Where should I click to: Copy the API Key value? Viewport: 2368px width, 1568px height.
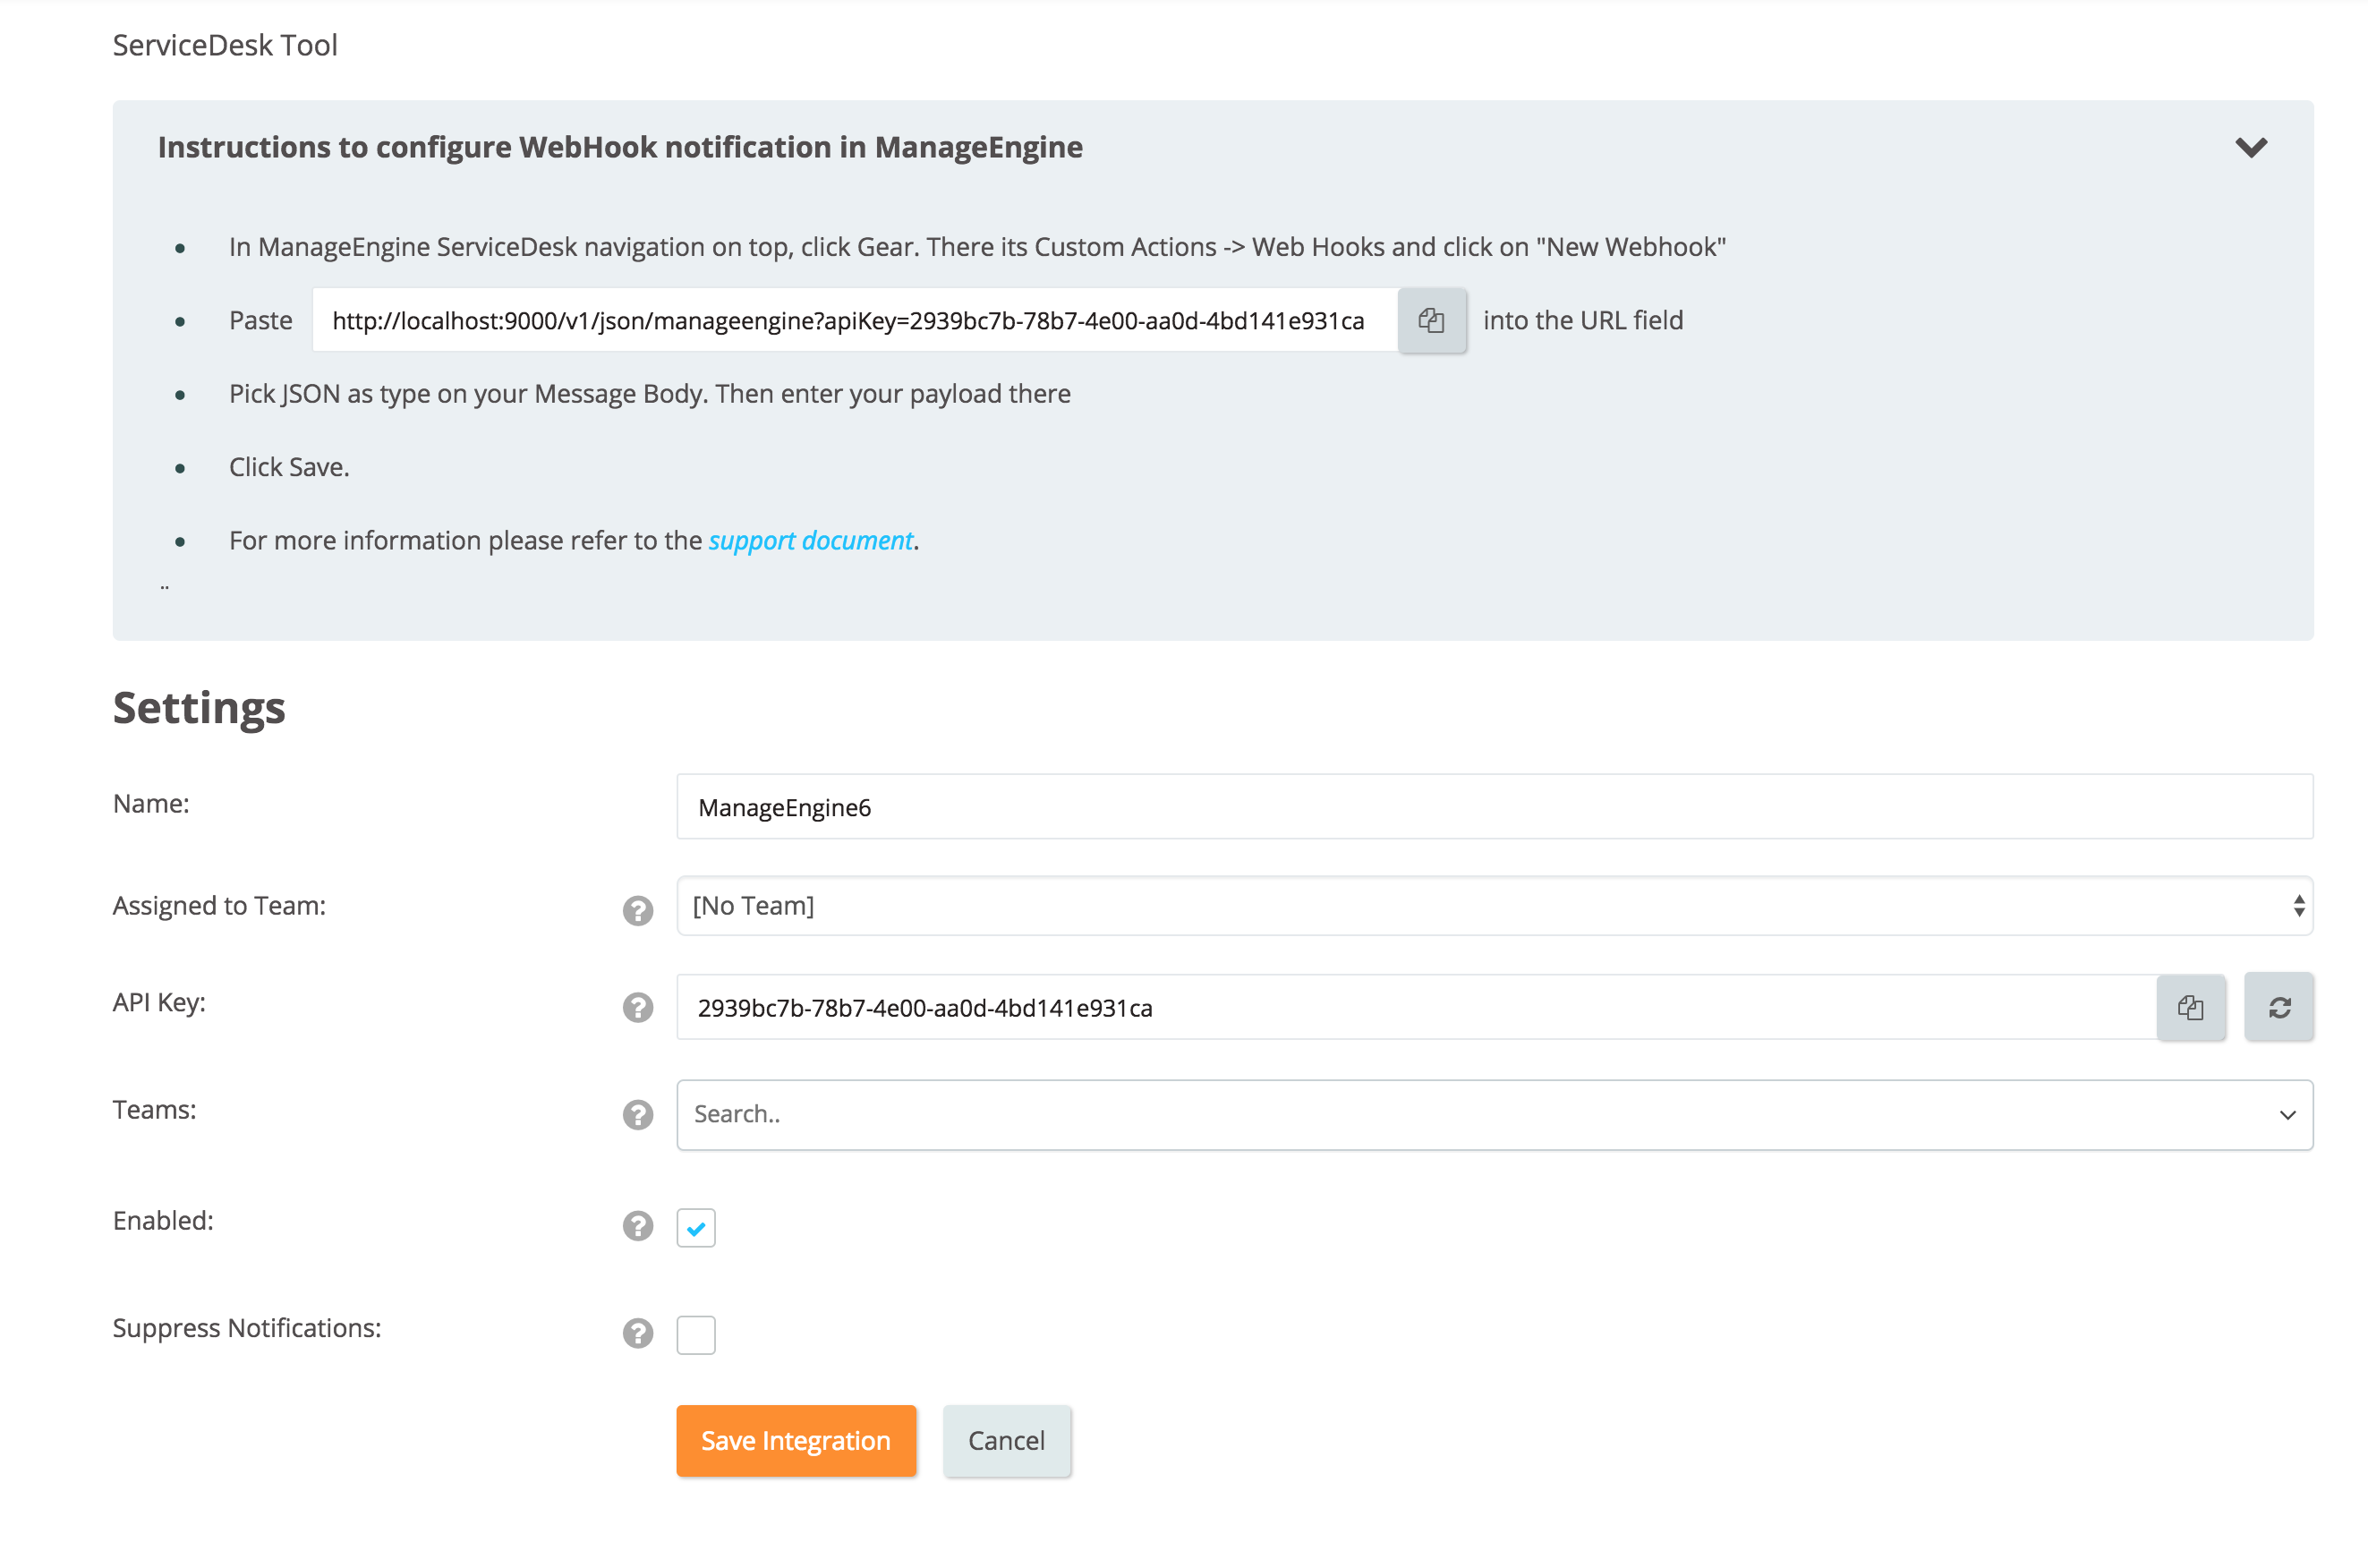click(x=2190, y=1007)
